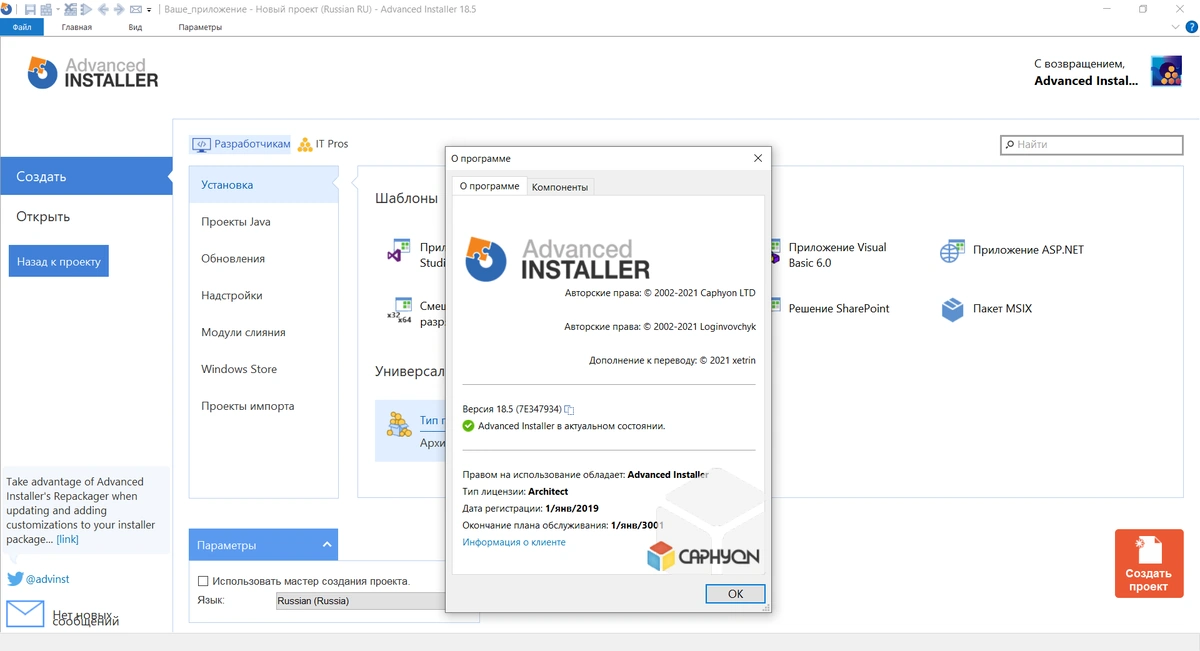Click the messages envelope icon in sidebar

[25, 613]
